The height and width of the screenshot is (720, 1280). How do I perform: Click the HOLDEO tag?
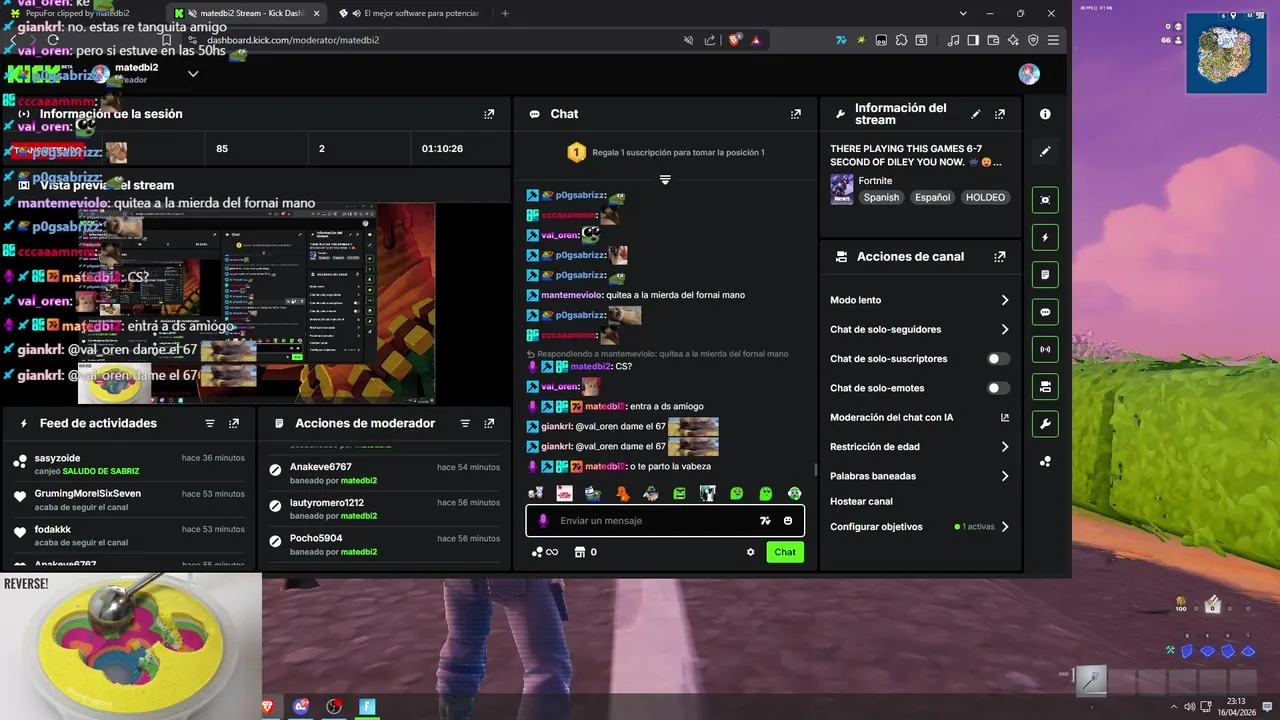(985, 198)
